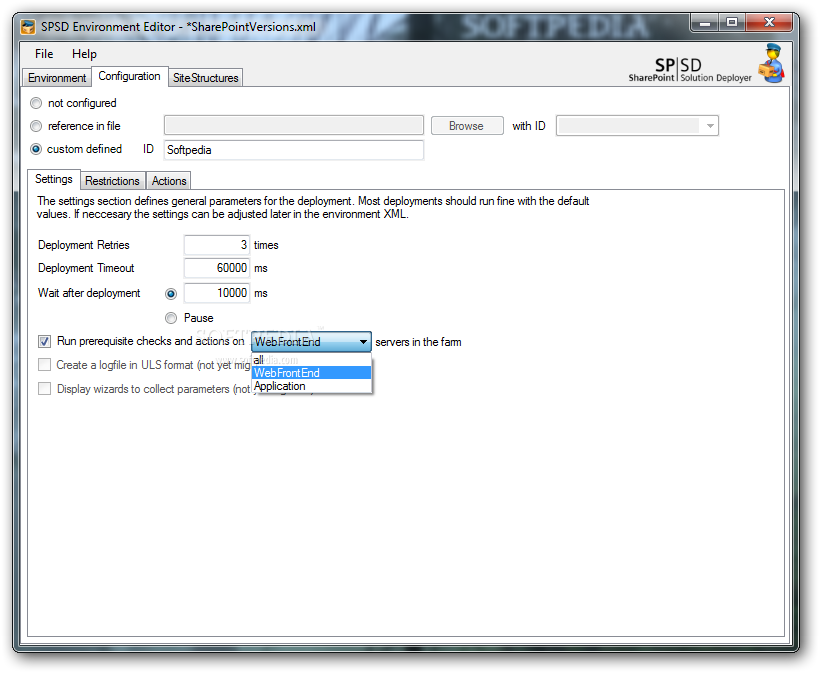Viewport: 820px width, 673px height.
Task: Click the Deployment Timeout value field
Action: click(217, 268)
